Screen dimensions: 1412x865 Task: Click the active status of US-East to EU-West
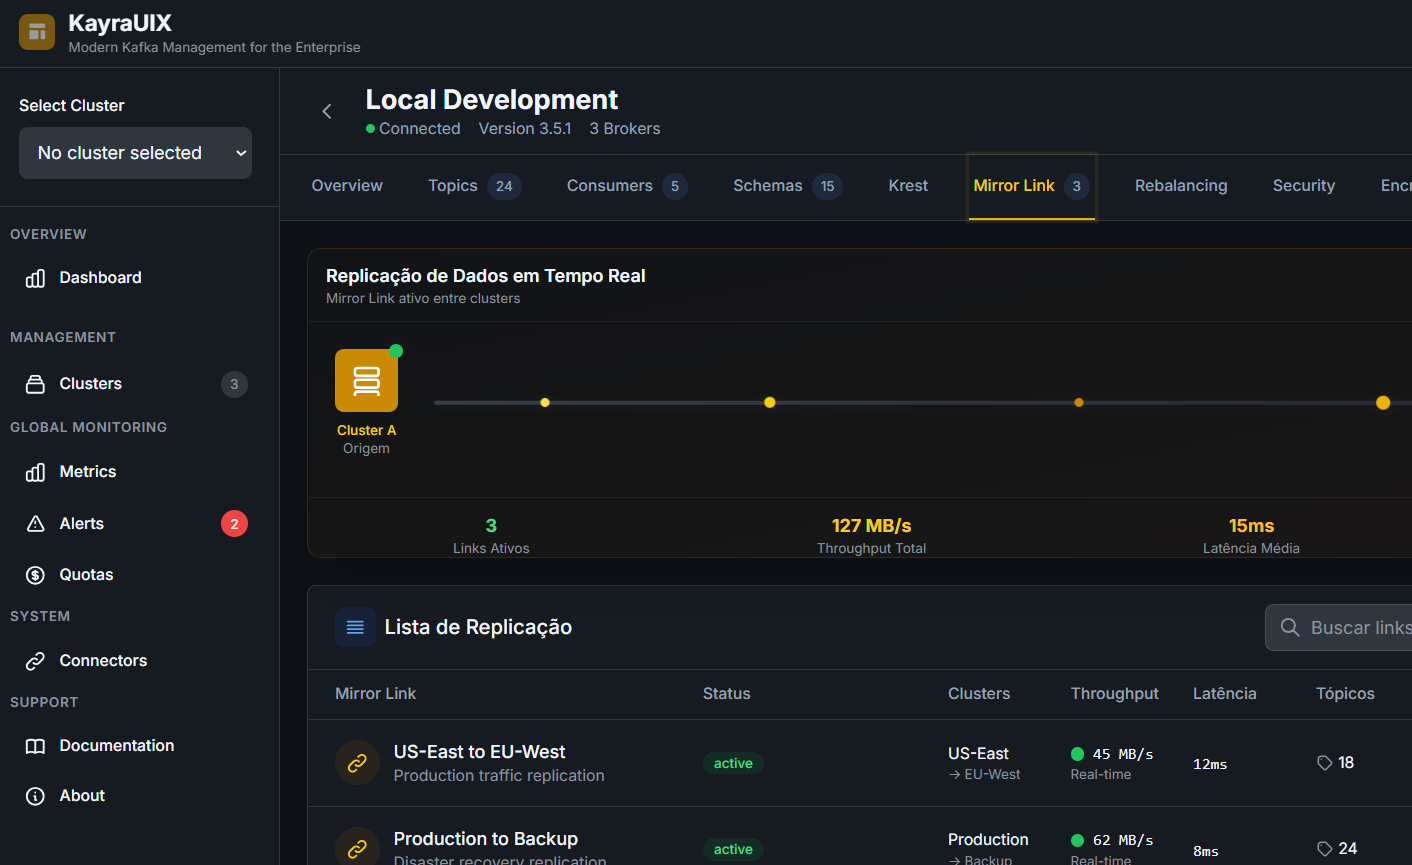tap(733, 763)
